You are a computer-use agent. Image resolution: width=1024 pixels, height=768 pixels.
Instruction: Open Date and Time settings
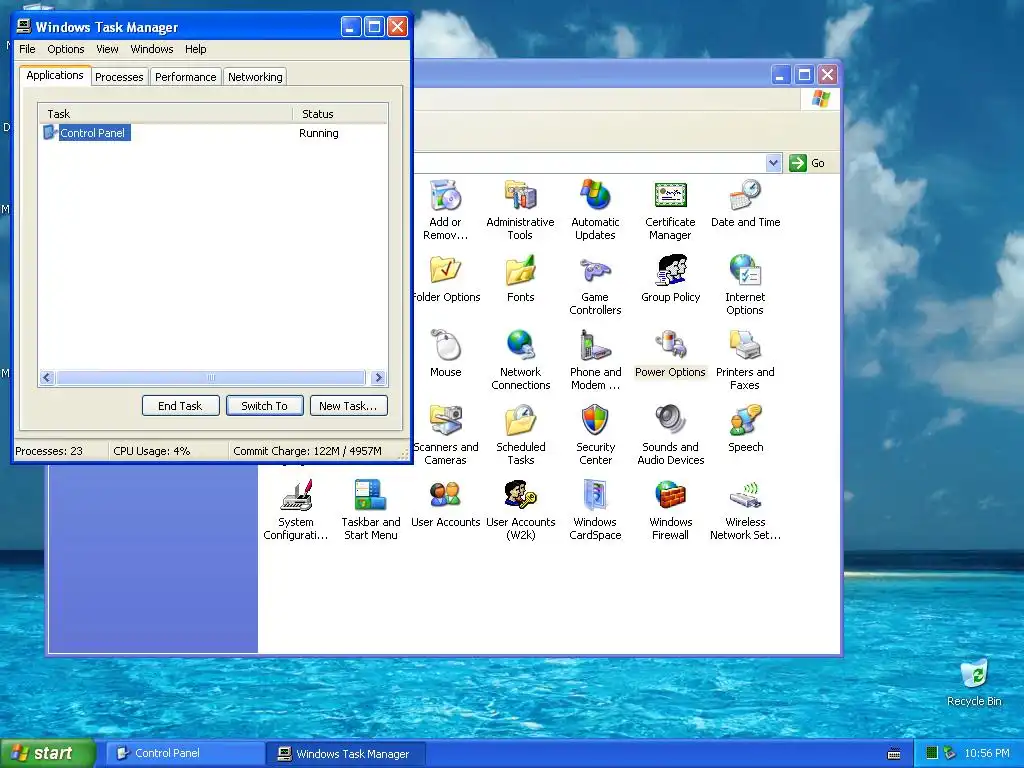pos(745,204)
